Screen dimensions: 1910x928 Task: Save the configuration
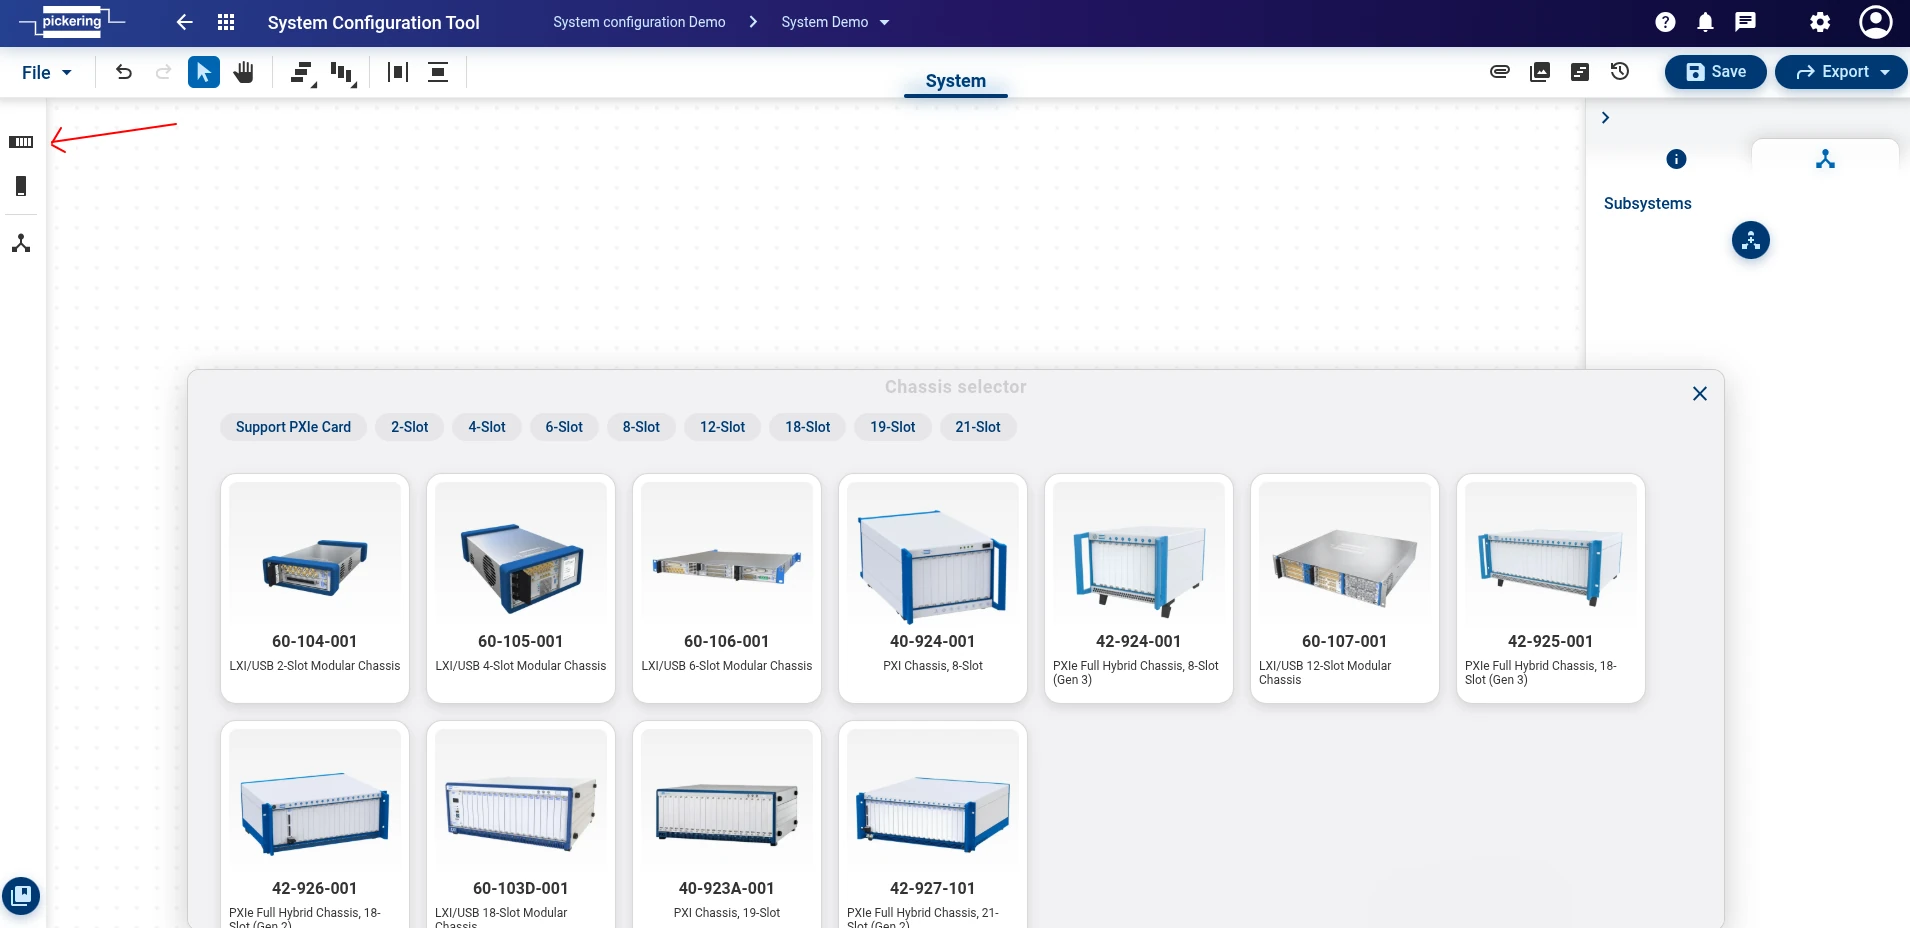coord(1715,72)
